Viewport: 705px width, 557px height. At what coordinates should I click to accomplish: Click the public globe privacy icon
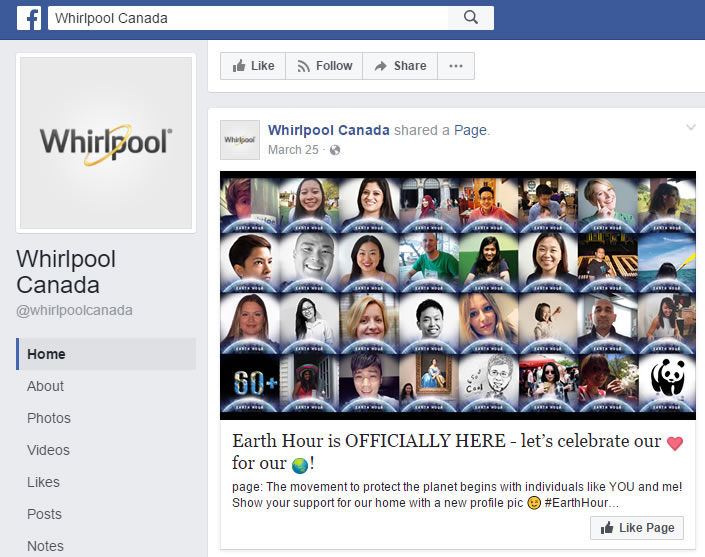click(x=335, y=150)
